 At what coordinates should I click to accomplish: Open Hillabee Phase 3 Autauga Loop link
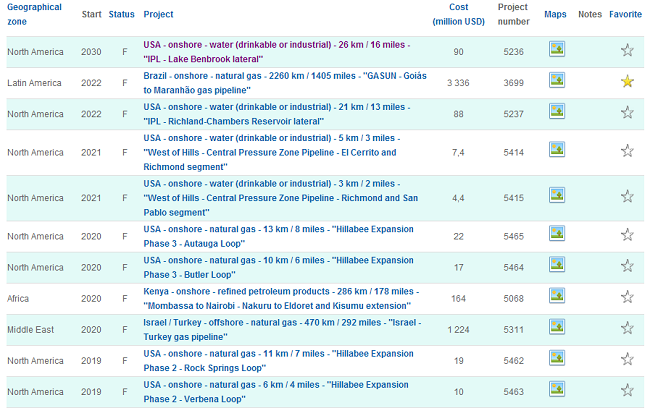[x=278, y=236]
